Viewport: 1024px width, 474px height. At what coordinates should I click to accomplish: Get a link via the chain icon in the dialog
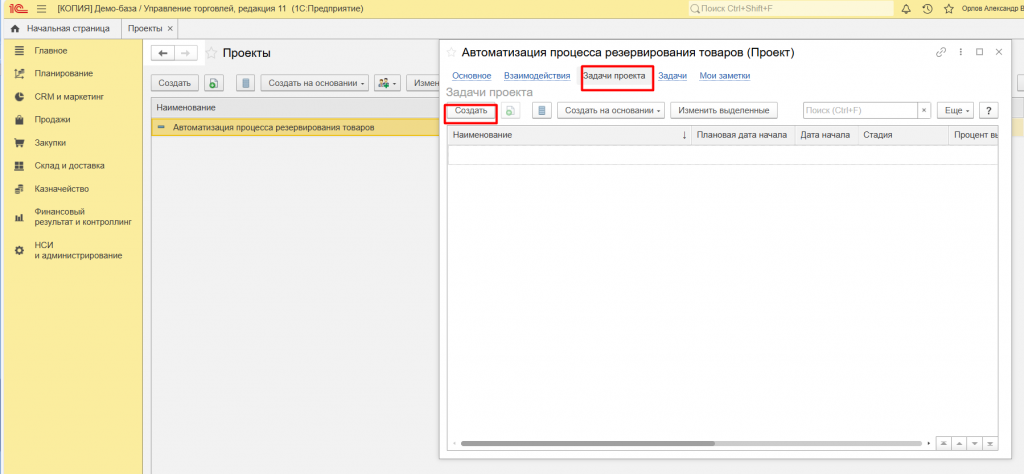(941, 52)
